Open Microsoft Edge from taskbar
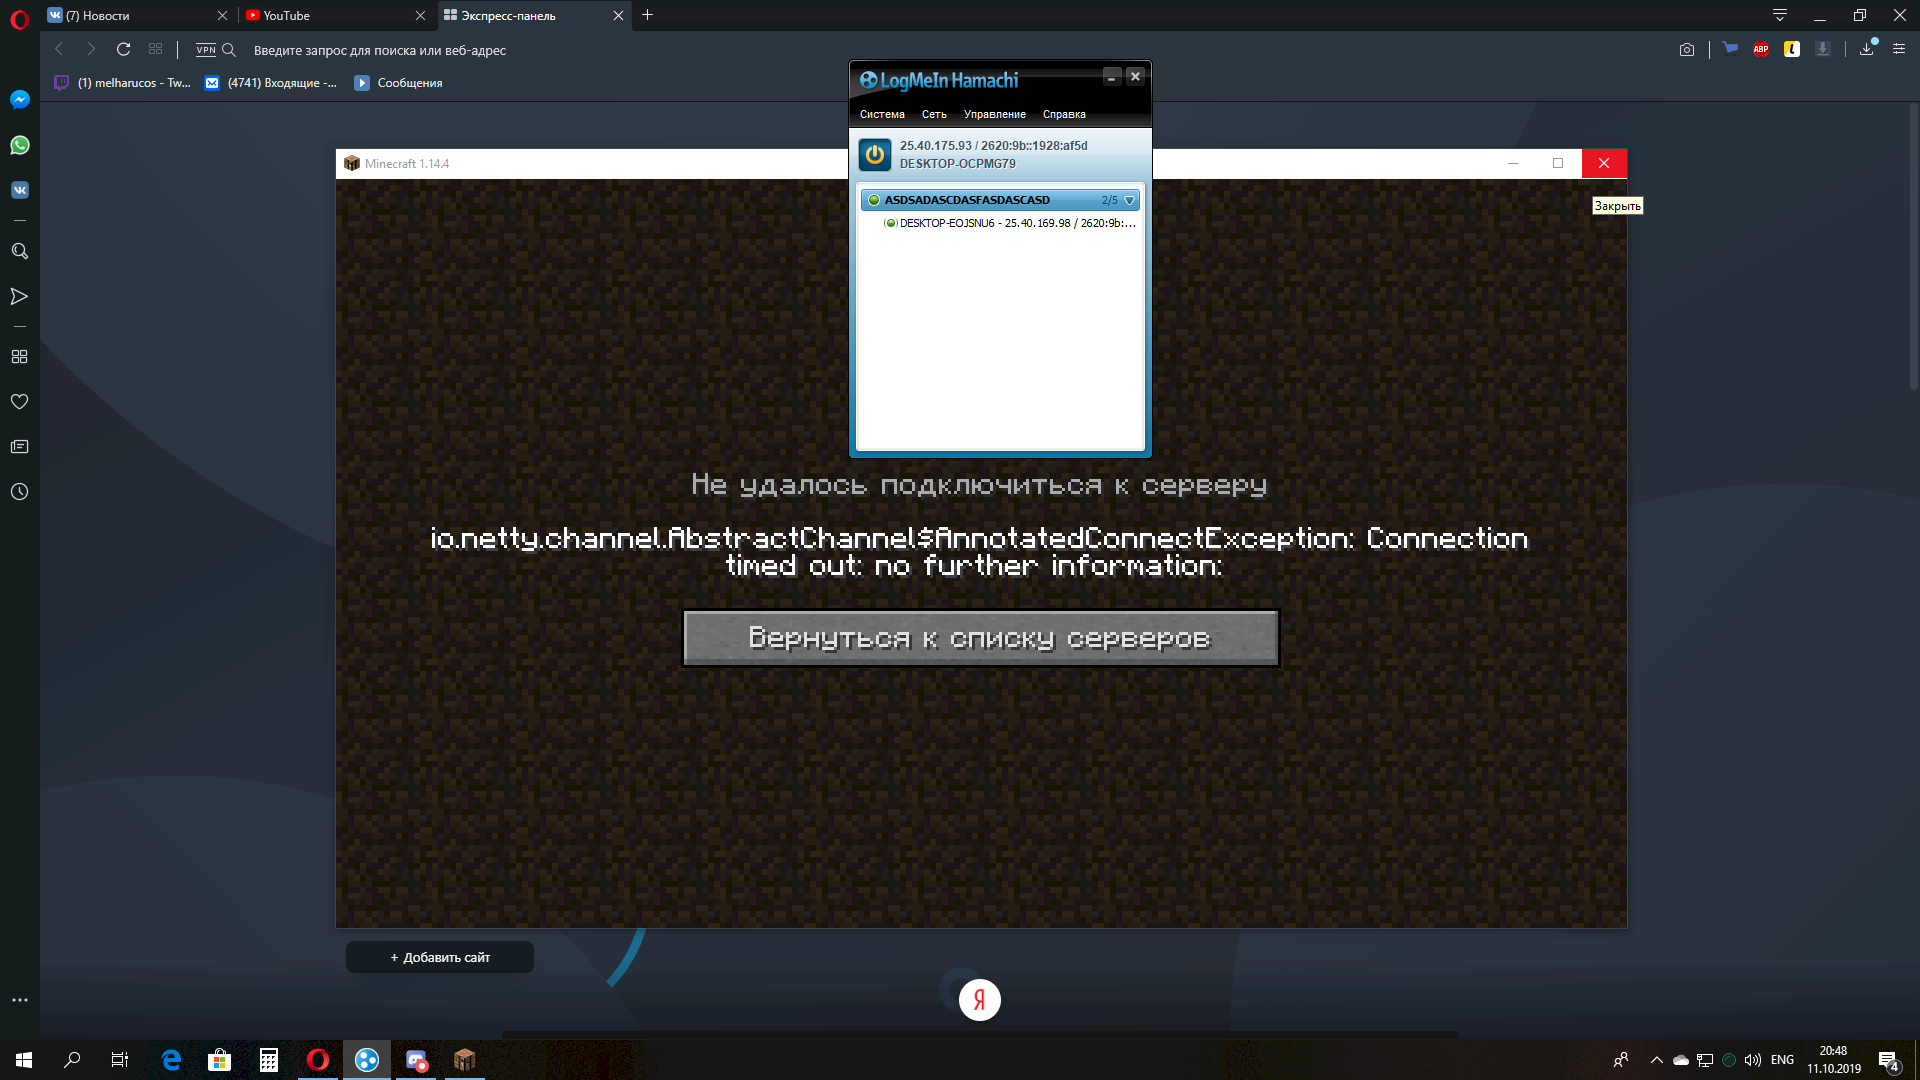 click(x=171, y=1060)
